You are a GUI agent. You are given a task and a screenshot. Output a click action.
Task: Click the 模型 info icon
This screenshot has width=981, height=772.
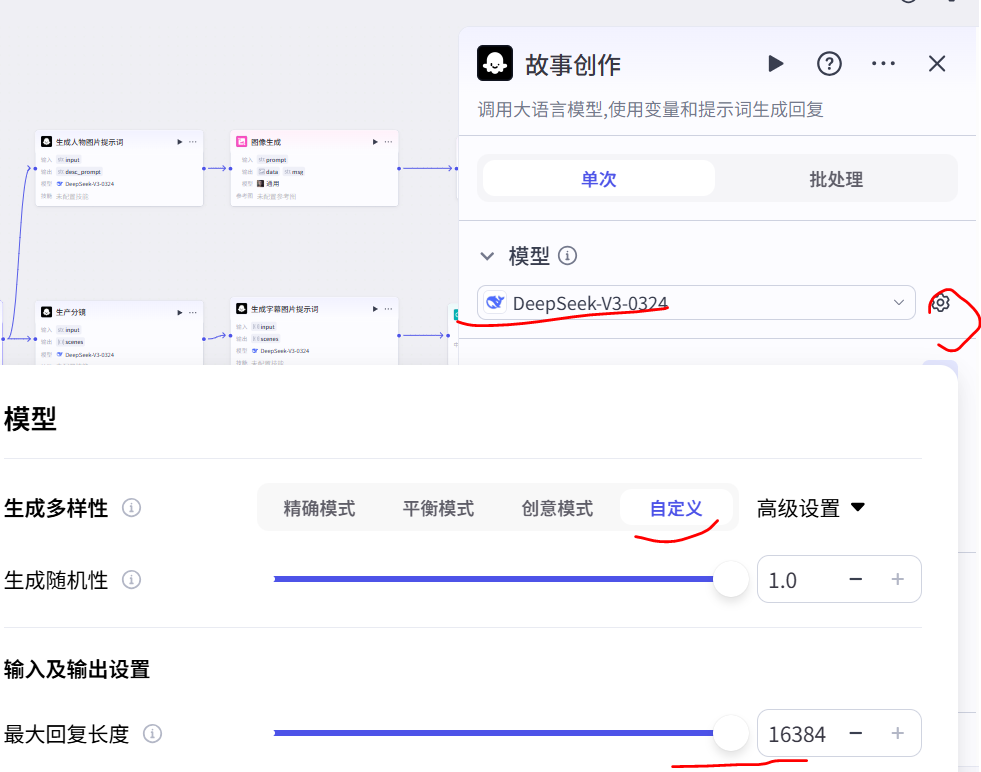pyautogui.click(x=568, y=255)
